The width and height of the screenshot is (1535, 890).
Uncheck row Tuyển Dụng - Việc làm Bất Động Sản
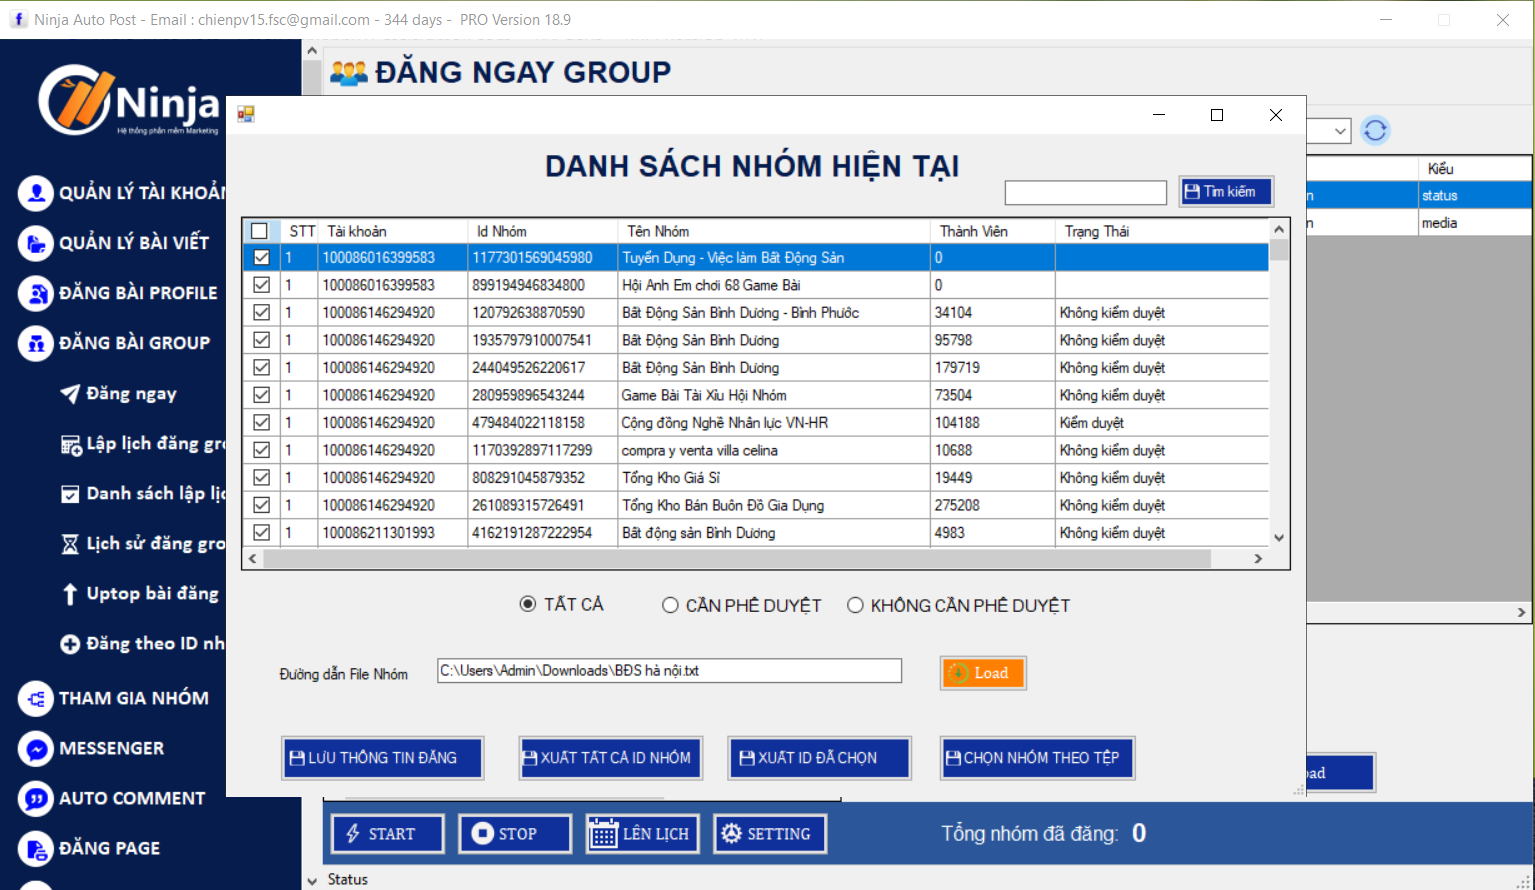pyautogui.click(x=261, y=258)
